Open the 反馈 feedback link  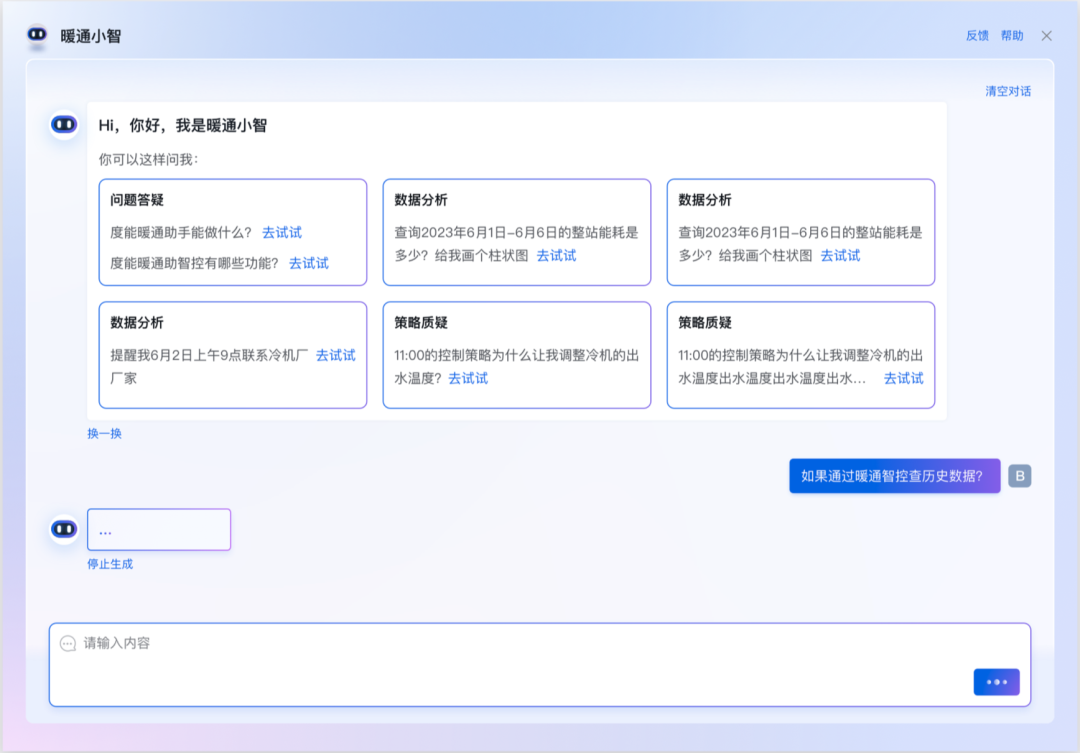coord(977,36)
